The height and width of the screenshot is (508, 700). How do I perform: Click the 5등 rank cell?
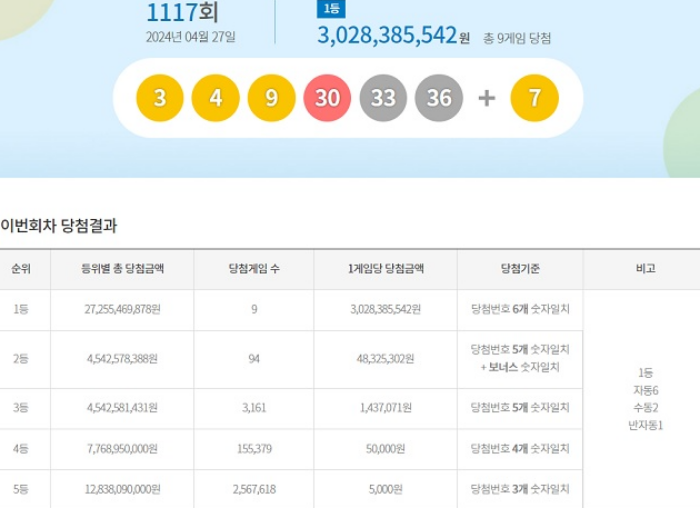21,489
